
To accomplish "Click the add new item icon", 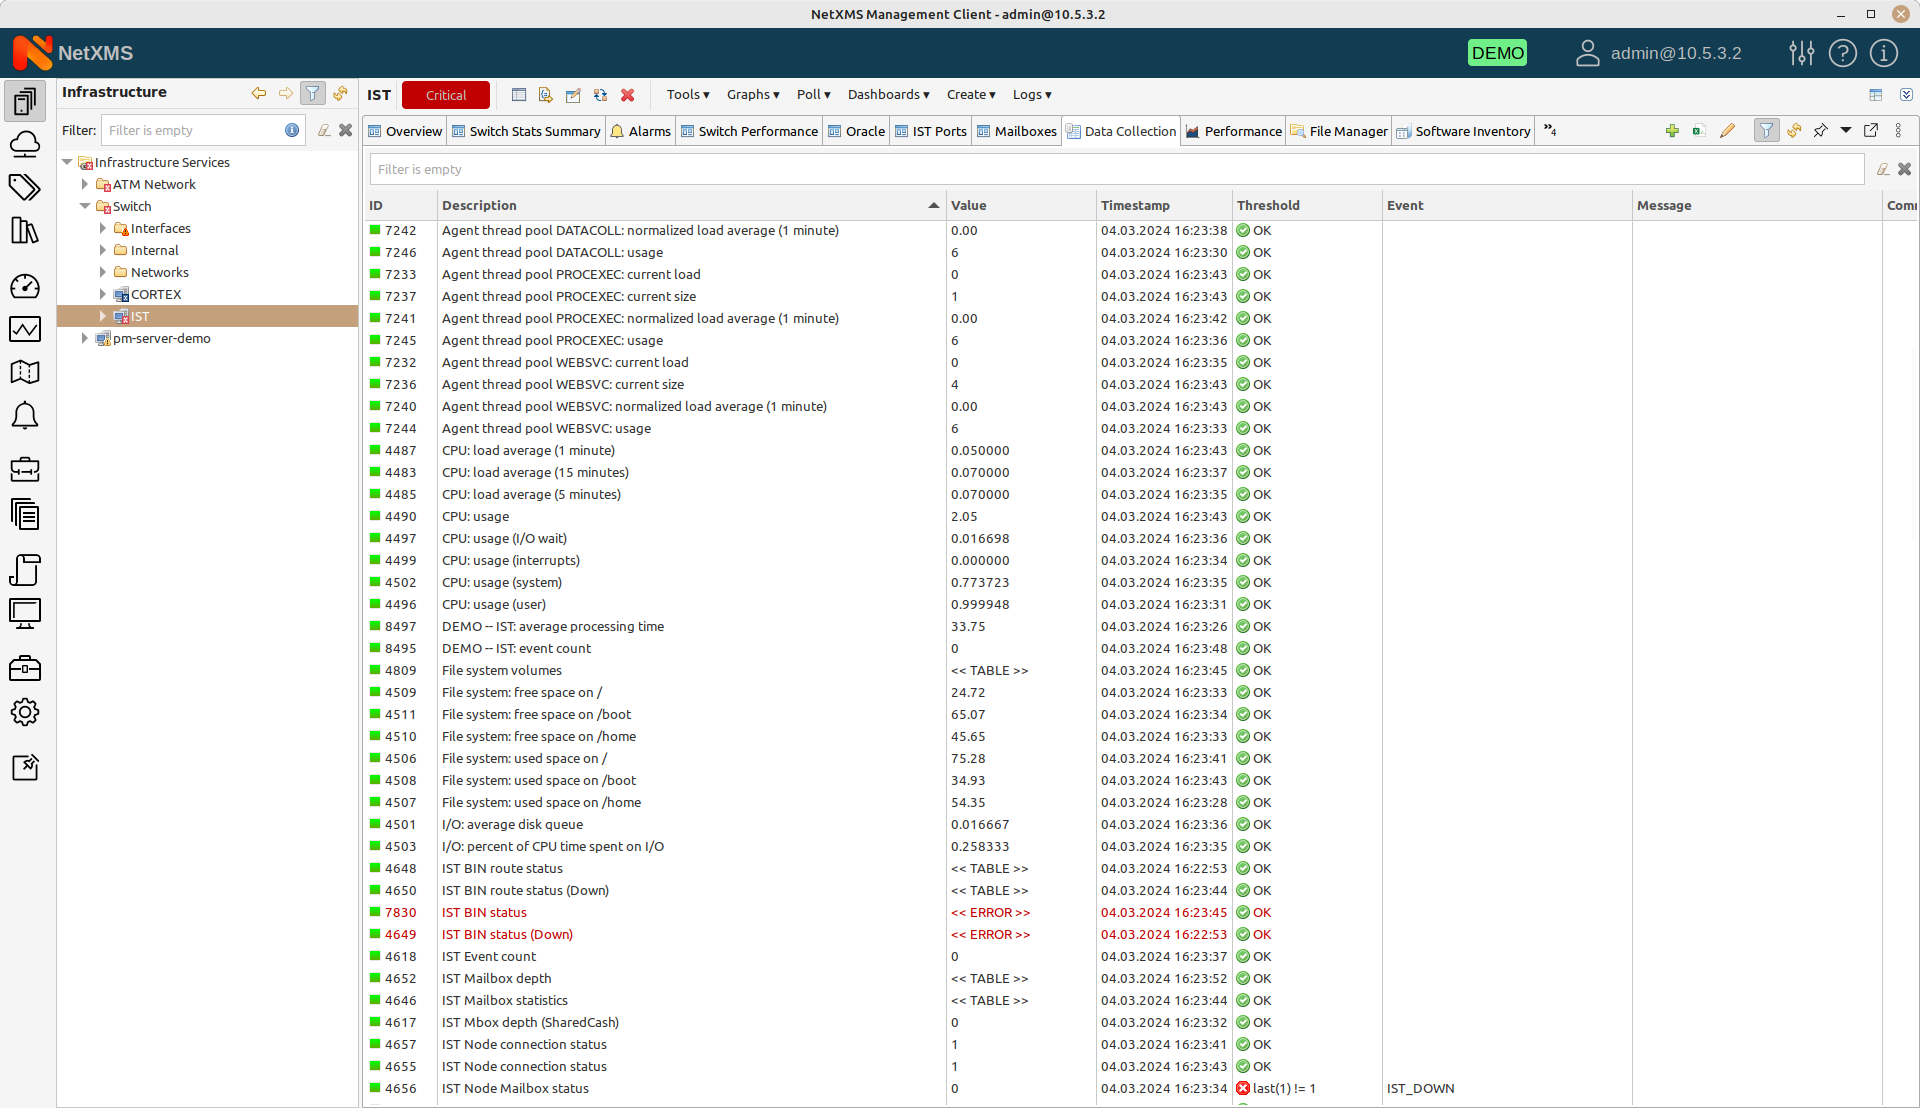I will tap(1672, 131).
